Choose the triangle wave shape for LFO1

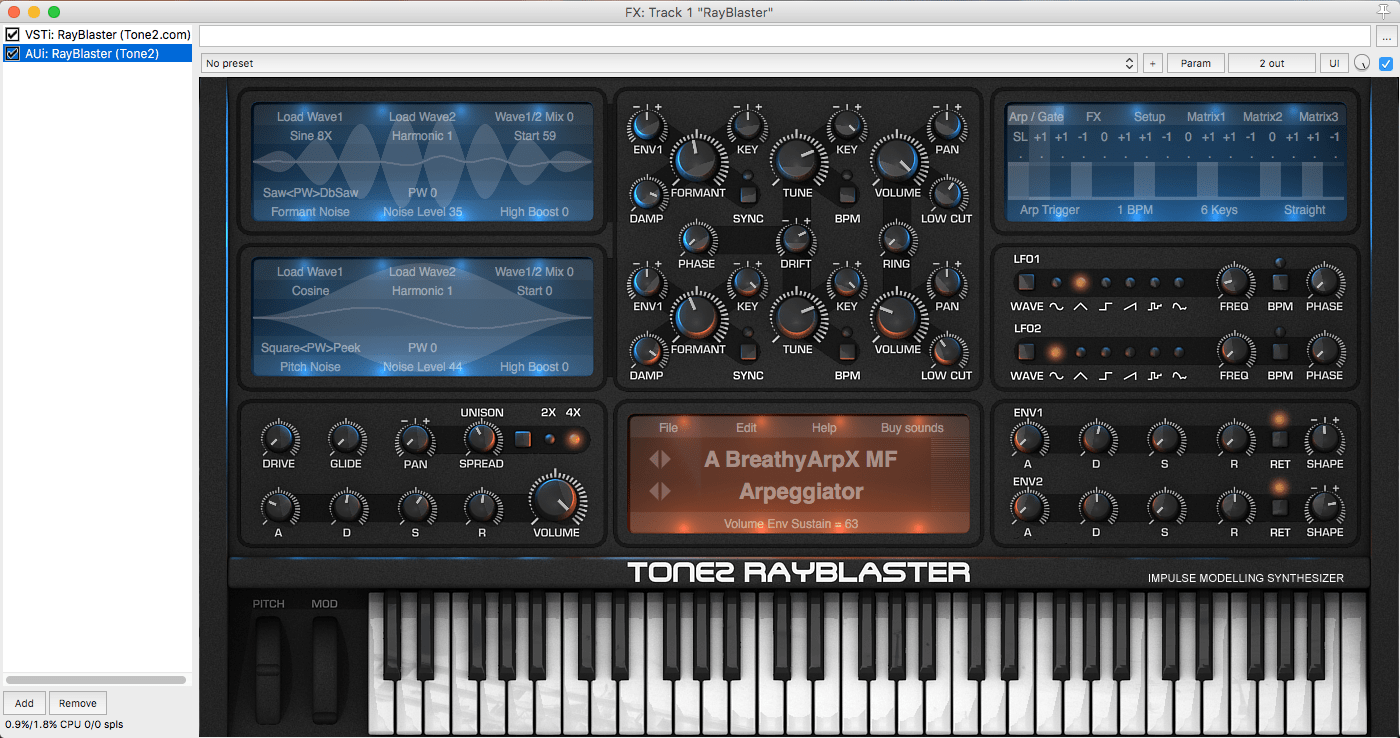point(1081,283)
